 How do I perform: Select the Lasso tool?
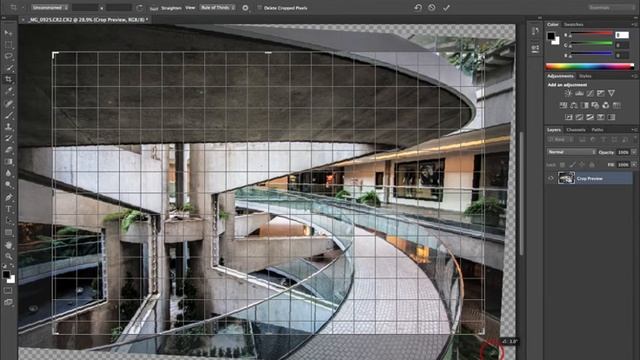point(8,56)
